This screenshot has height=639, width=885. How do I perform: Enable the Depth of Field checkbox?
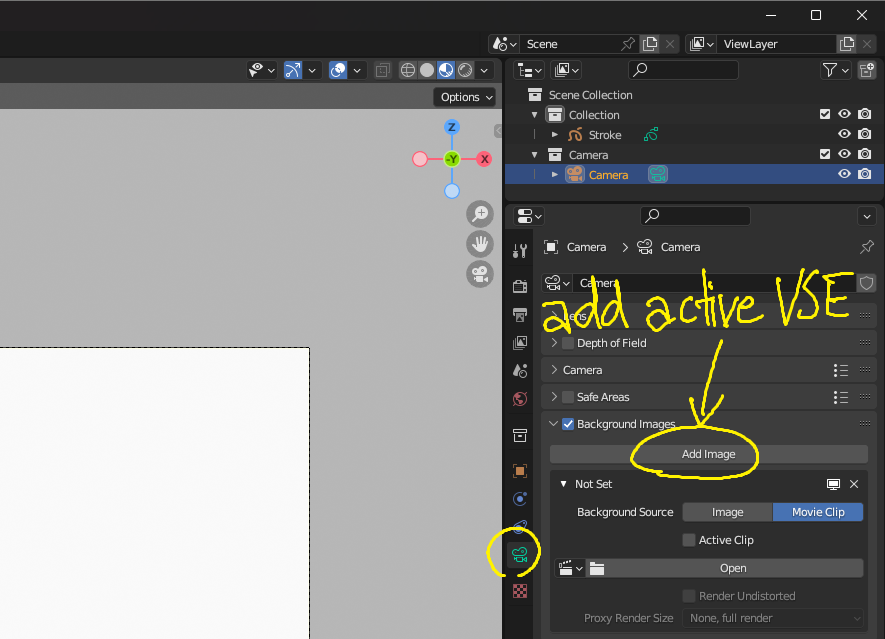click(568, 343)
